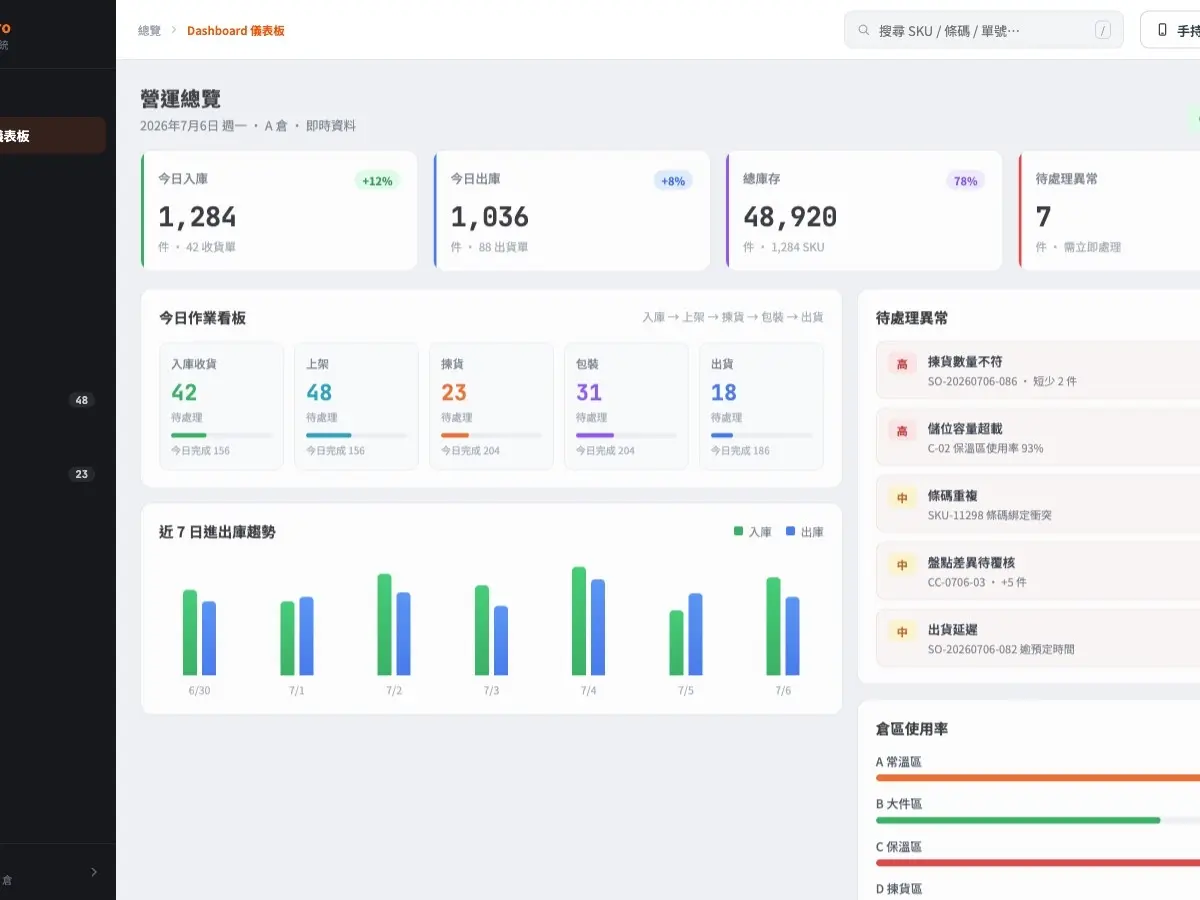Click the 營運總覽 page heading

[181, 99]
